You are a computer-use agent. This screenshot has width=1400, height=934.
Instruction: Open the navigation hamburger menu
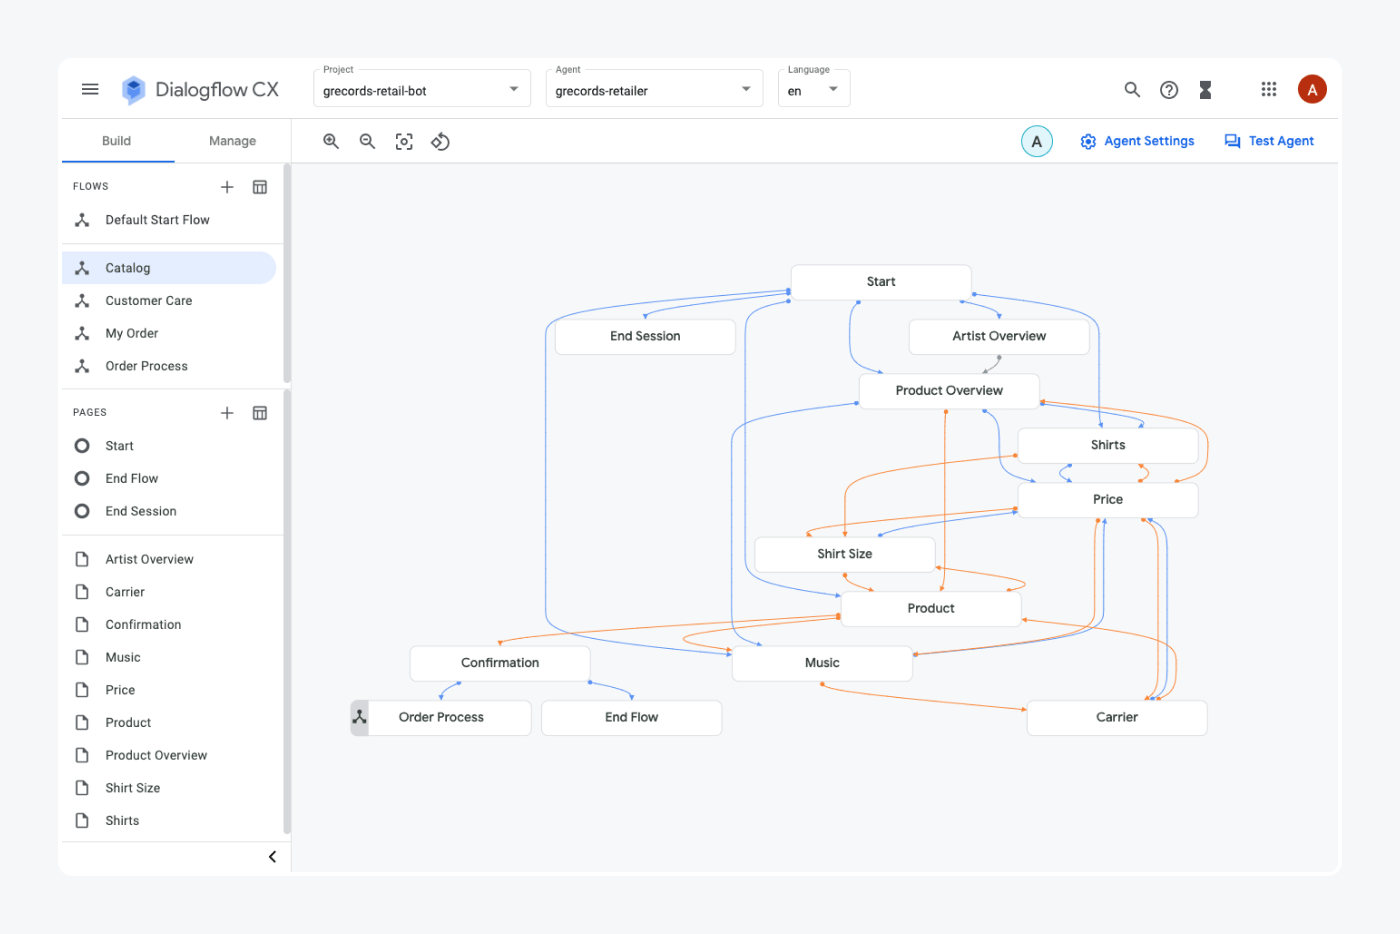click(x=90, y=89)
